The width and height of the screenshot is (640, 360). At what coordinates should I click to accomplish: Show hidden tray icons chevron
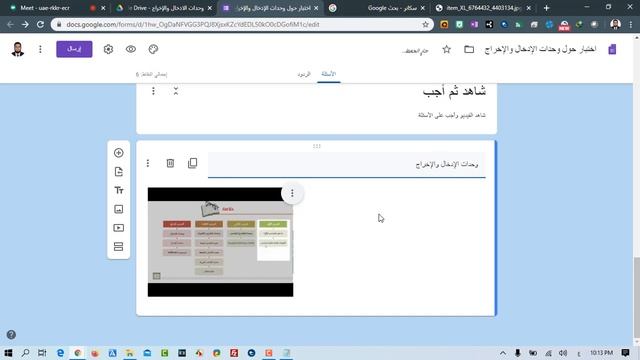tap(503, 353)
